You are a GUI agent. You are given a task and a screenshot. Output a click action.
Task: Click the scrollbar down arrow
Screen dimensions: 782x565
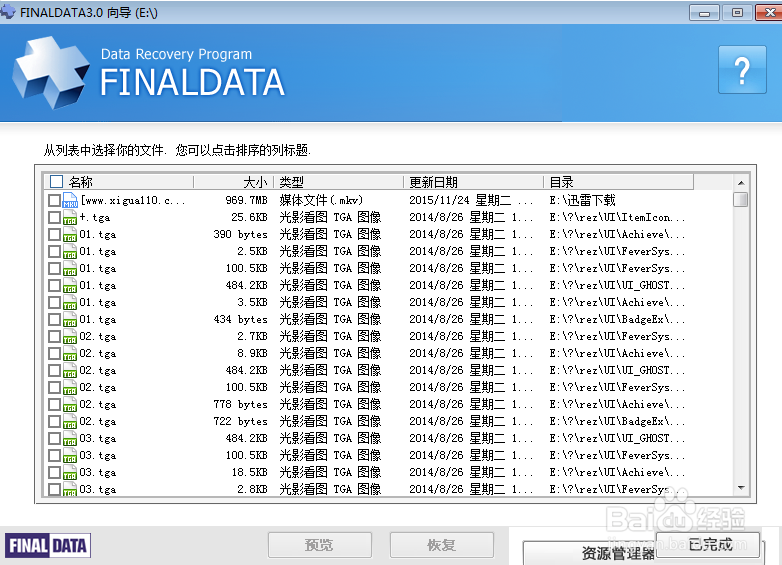click(x=741, y=488)
